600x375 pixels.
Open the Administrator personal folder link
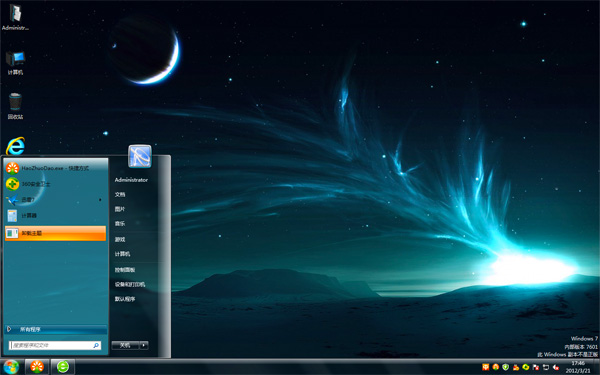(x=131, y=180)
